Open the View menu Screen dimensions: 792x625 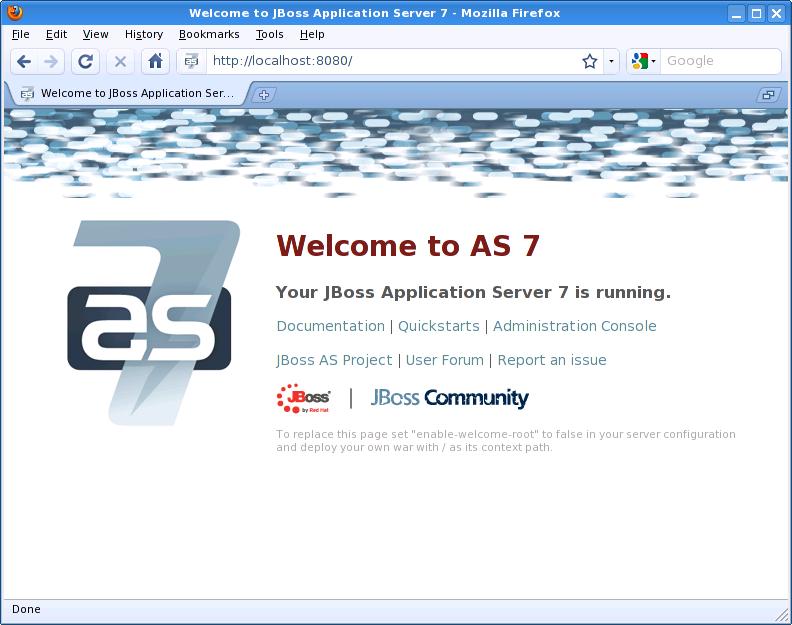pyautogui.click(x=95, y=34)
